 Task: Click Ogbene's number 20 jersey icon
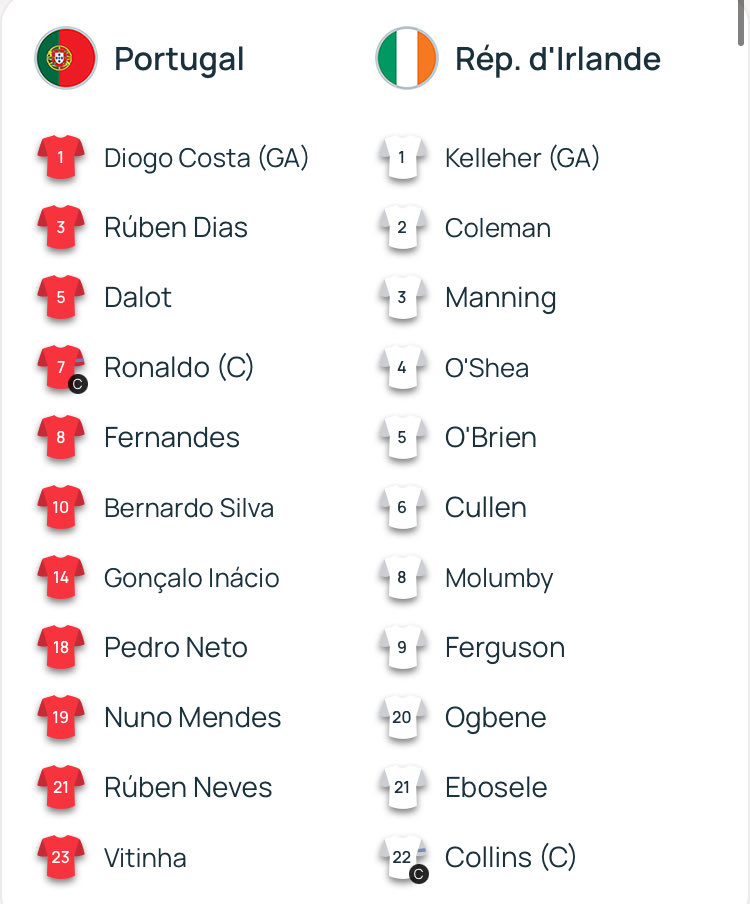pos(402,718)
